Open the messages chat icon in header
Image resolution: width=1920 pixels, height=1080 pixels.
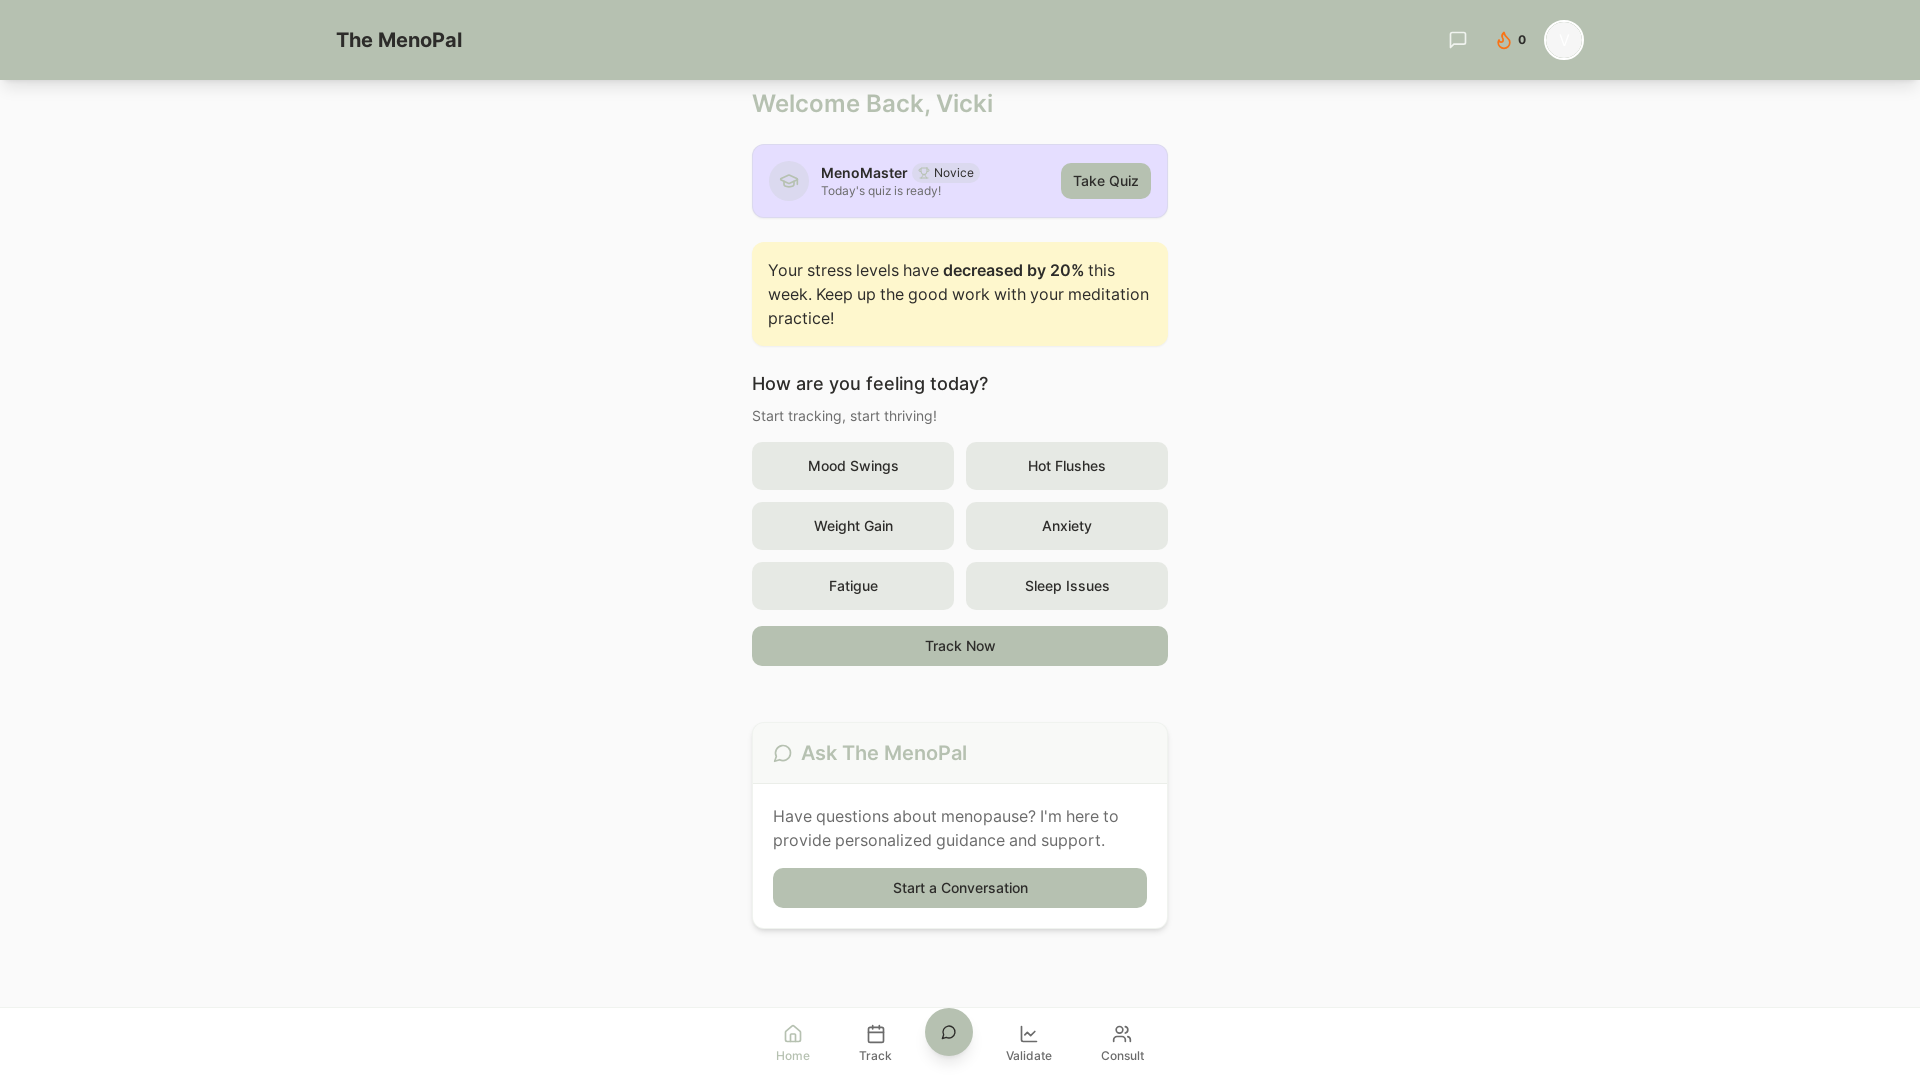click(1457, 40)
